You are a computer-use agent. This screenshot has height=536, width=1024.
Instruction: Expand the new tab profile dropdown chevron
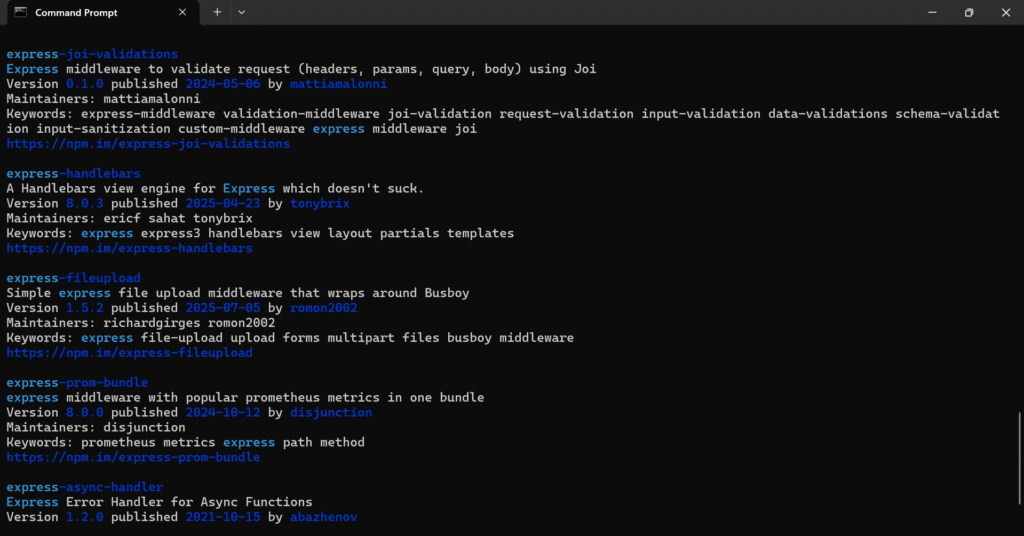[241, 12]
